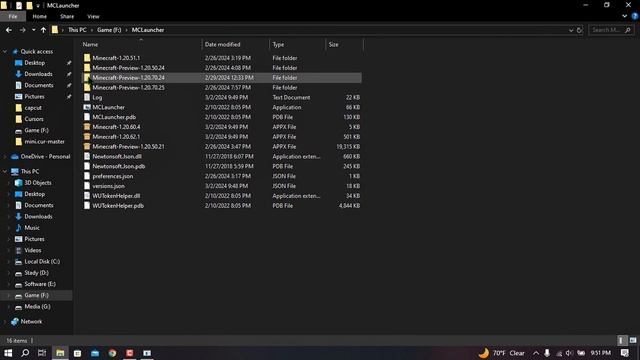640x360 pixels.
Task: Switch to large icons view button
Action: tap(633, 340)
